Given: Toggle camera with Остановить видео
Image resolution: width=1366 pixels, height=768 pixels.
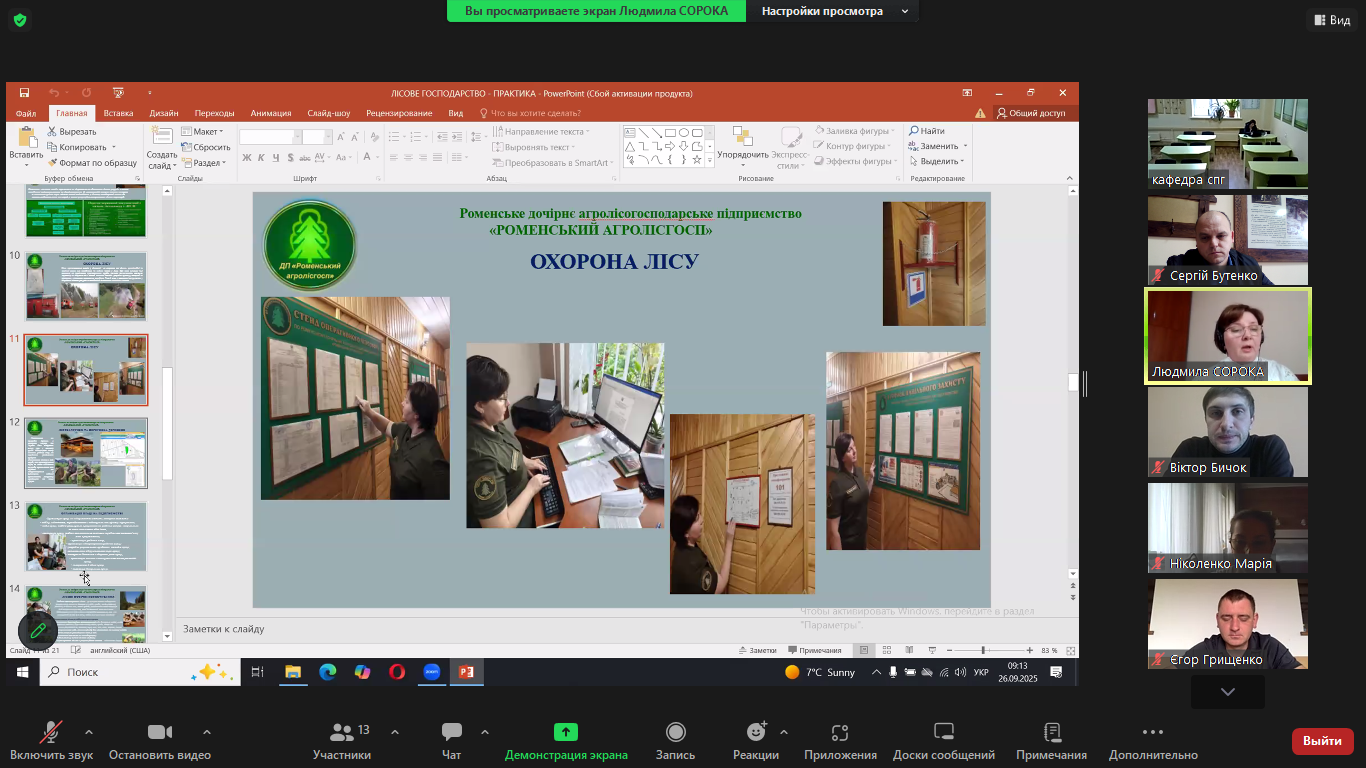Looking at the screenshot, I should (x=159, y=733).
